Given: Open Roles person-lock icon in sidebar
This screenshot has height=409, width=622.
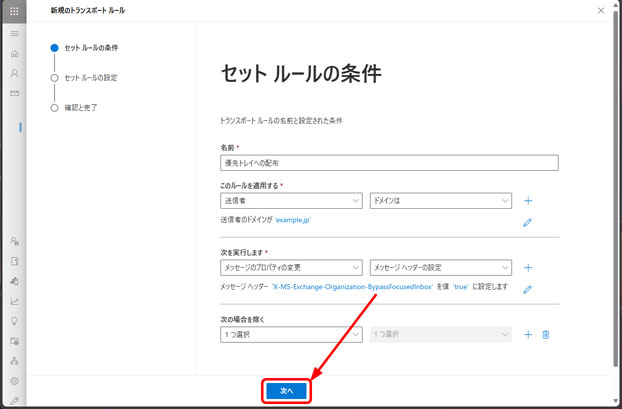Looking at the screenshot, I should [x=14, y=241].
